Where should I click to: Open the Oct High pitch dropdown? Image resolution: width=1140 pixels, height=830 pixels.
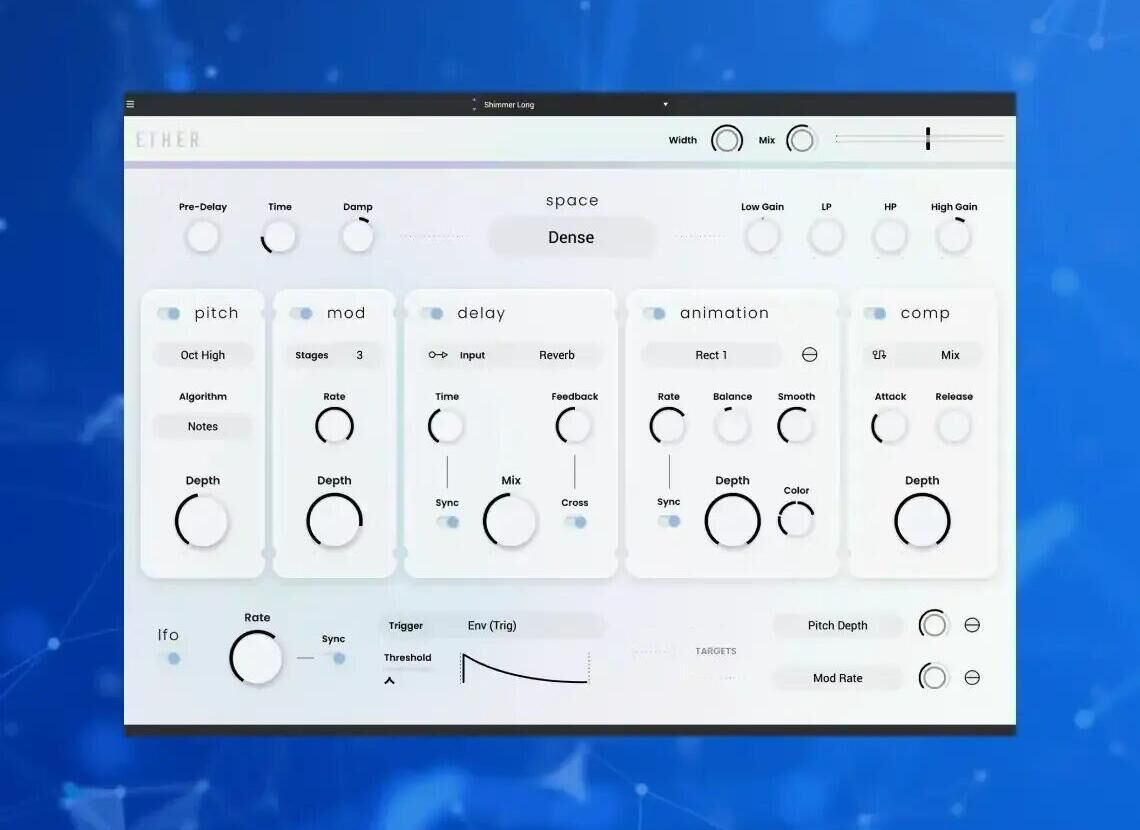click(x=203, y=355)
